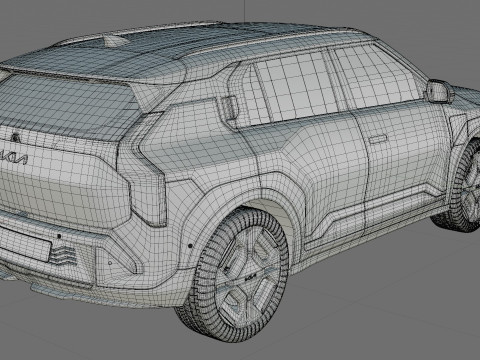Viewport: 480px width, 360px height.
Task: Click the front door handle
Action: 378,138
